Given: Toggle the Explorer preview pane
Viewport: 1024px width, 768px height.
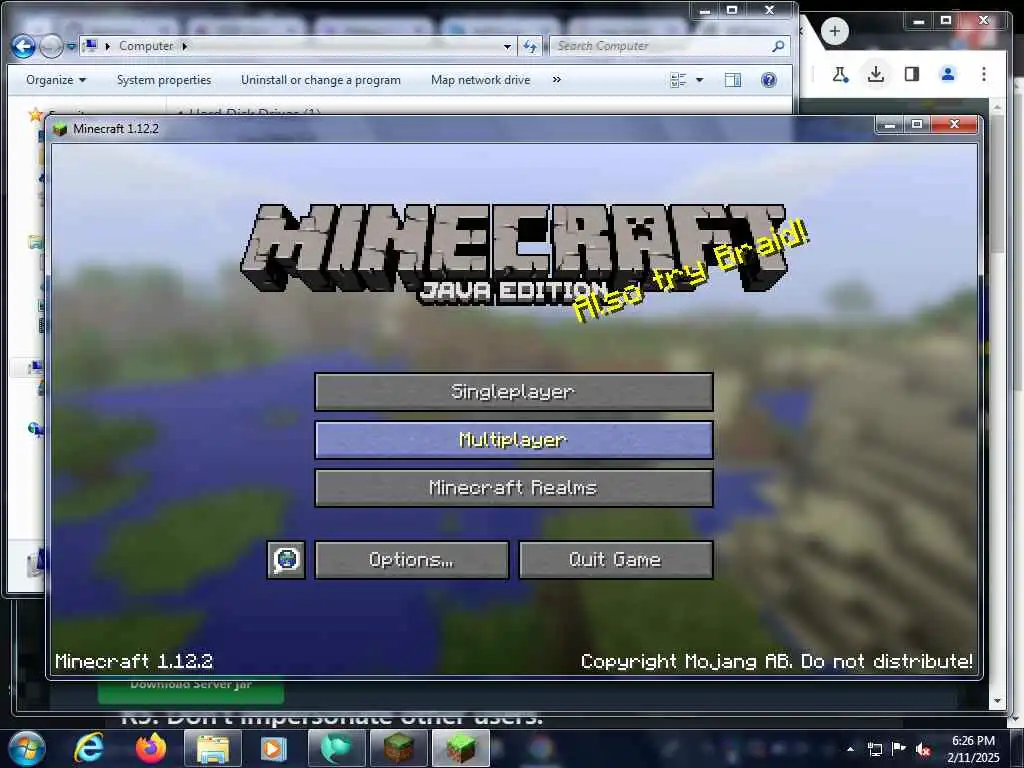Looking at the screenshot, I should pyautogui.click(x=733, y=80).
